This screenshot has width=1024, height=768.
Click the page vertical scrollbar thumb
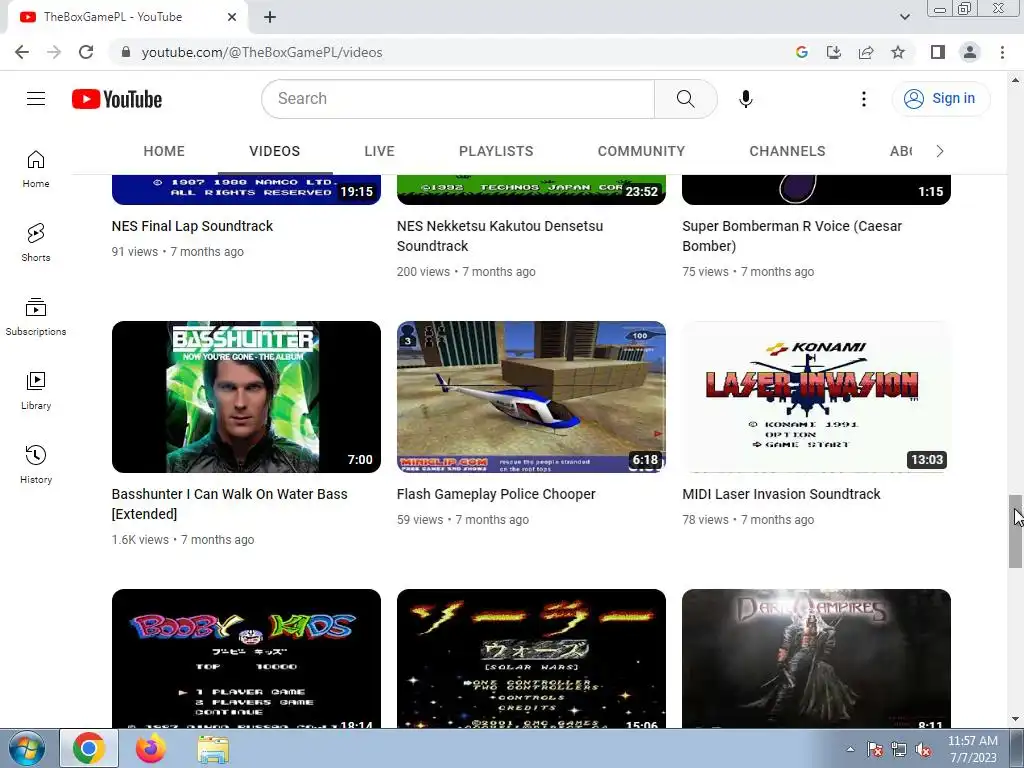click(1015, 531)
